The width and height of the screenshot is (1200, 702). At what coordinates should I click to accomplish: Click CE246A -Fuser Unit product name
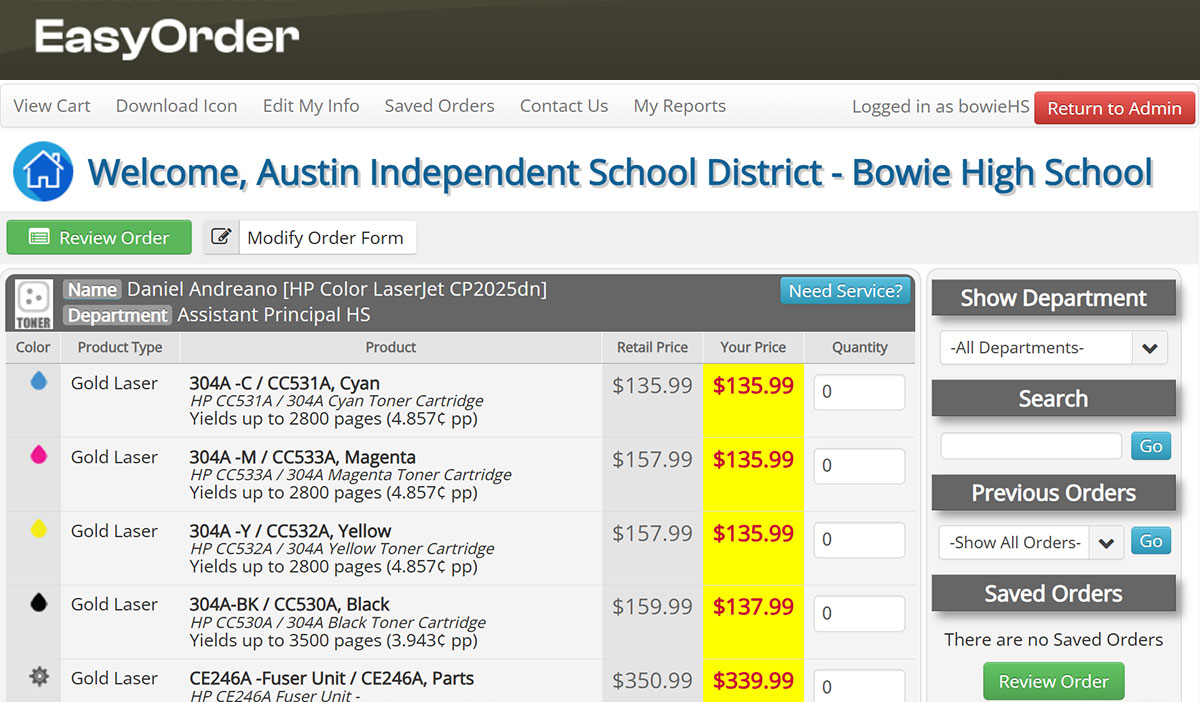click(332, 678)
